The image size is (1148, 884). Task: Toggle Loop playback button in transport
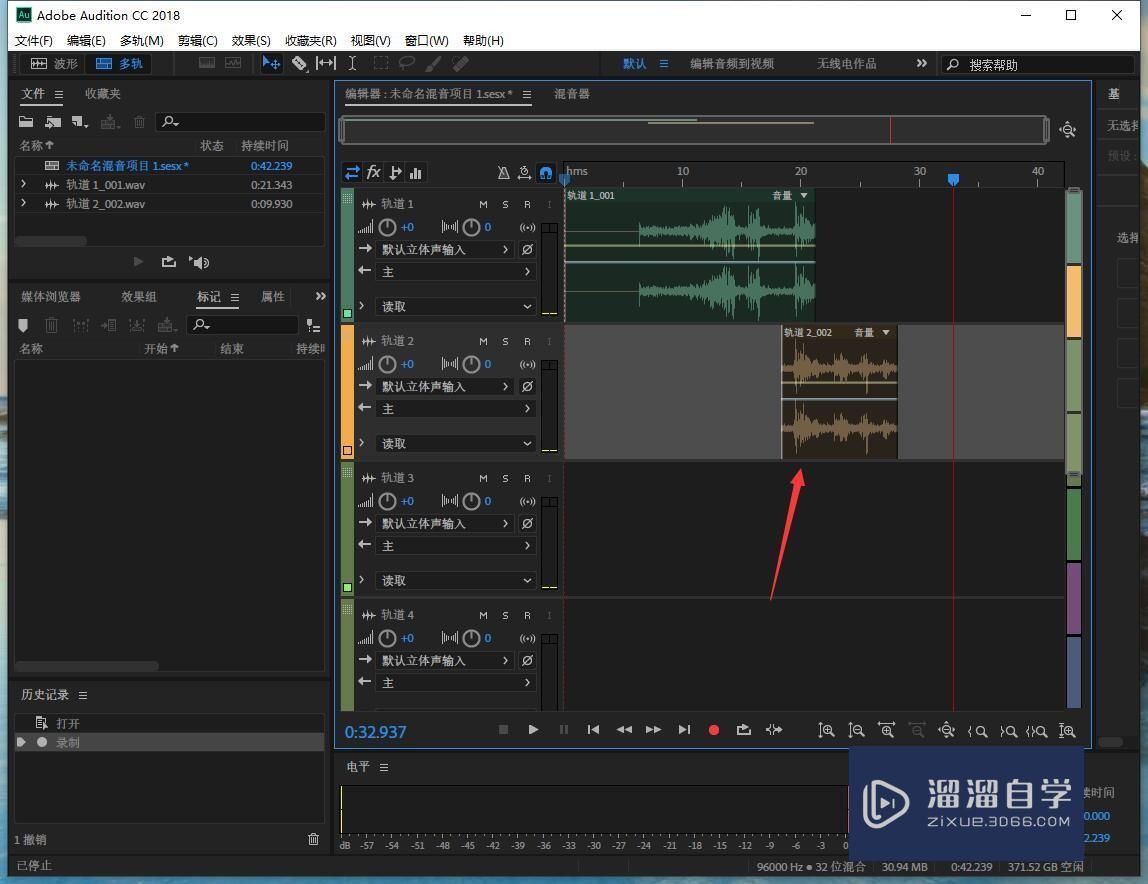(743, 729)
